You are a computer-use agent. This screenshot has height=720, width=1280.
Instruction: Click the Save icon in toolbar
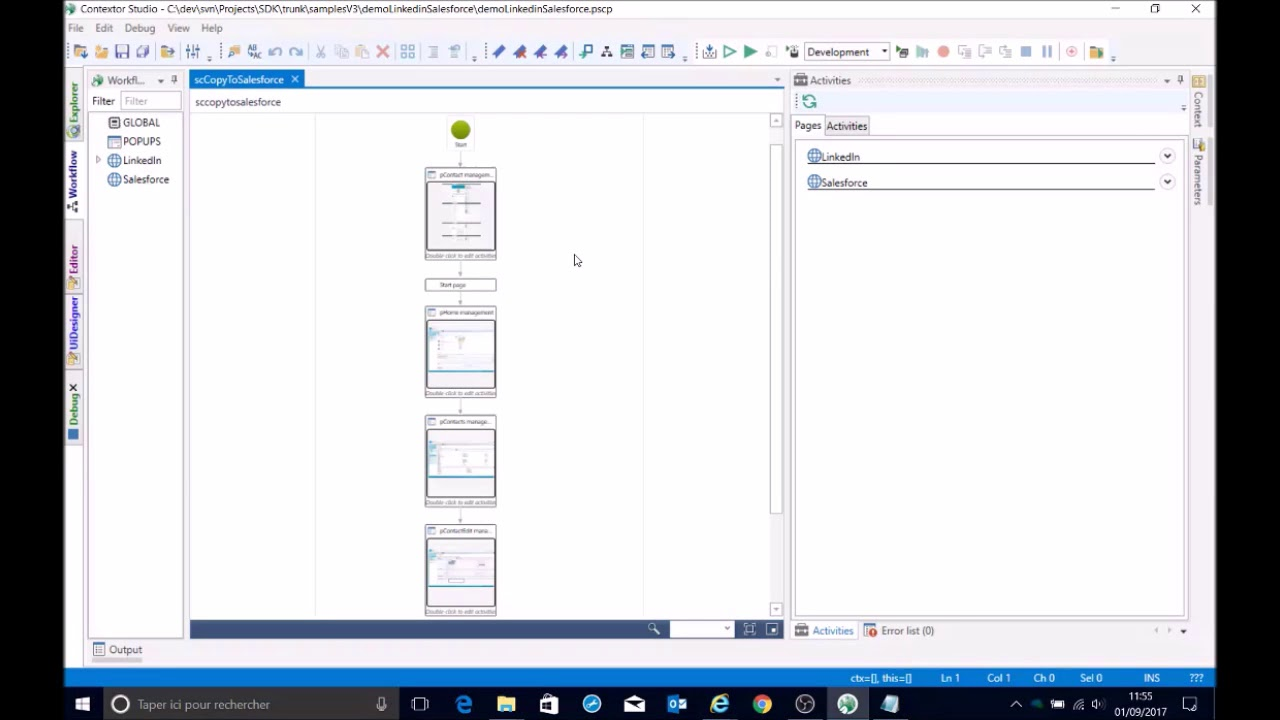122,52
